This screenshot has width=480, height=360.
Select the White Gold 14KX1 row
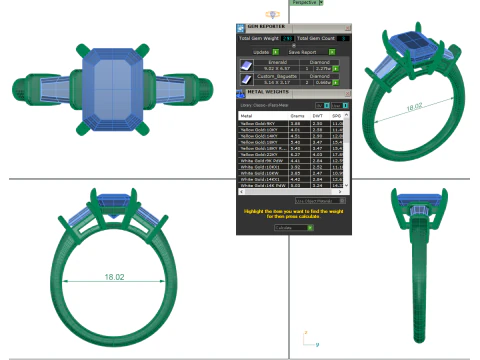pyautogui.click(x=291, y=179)
